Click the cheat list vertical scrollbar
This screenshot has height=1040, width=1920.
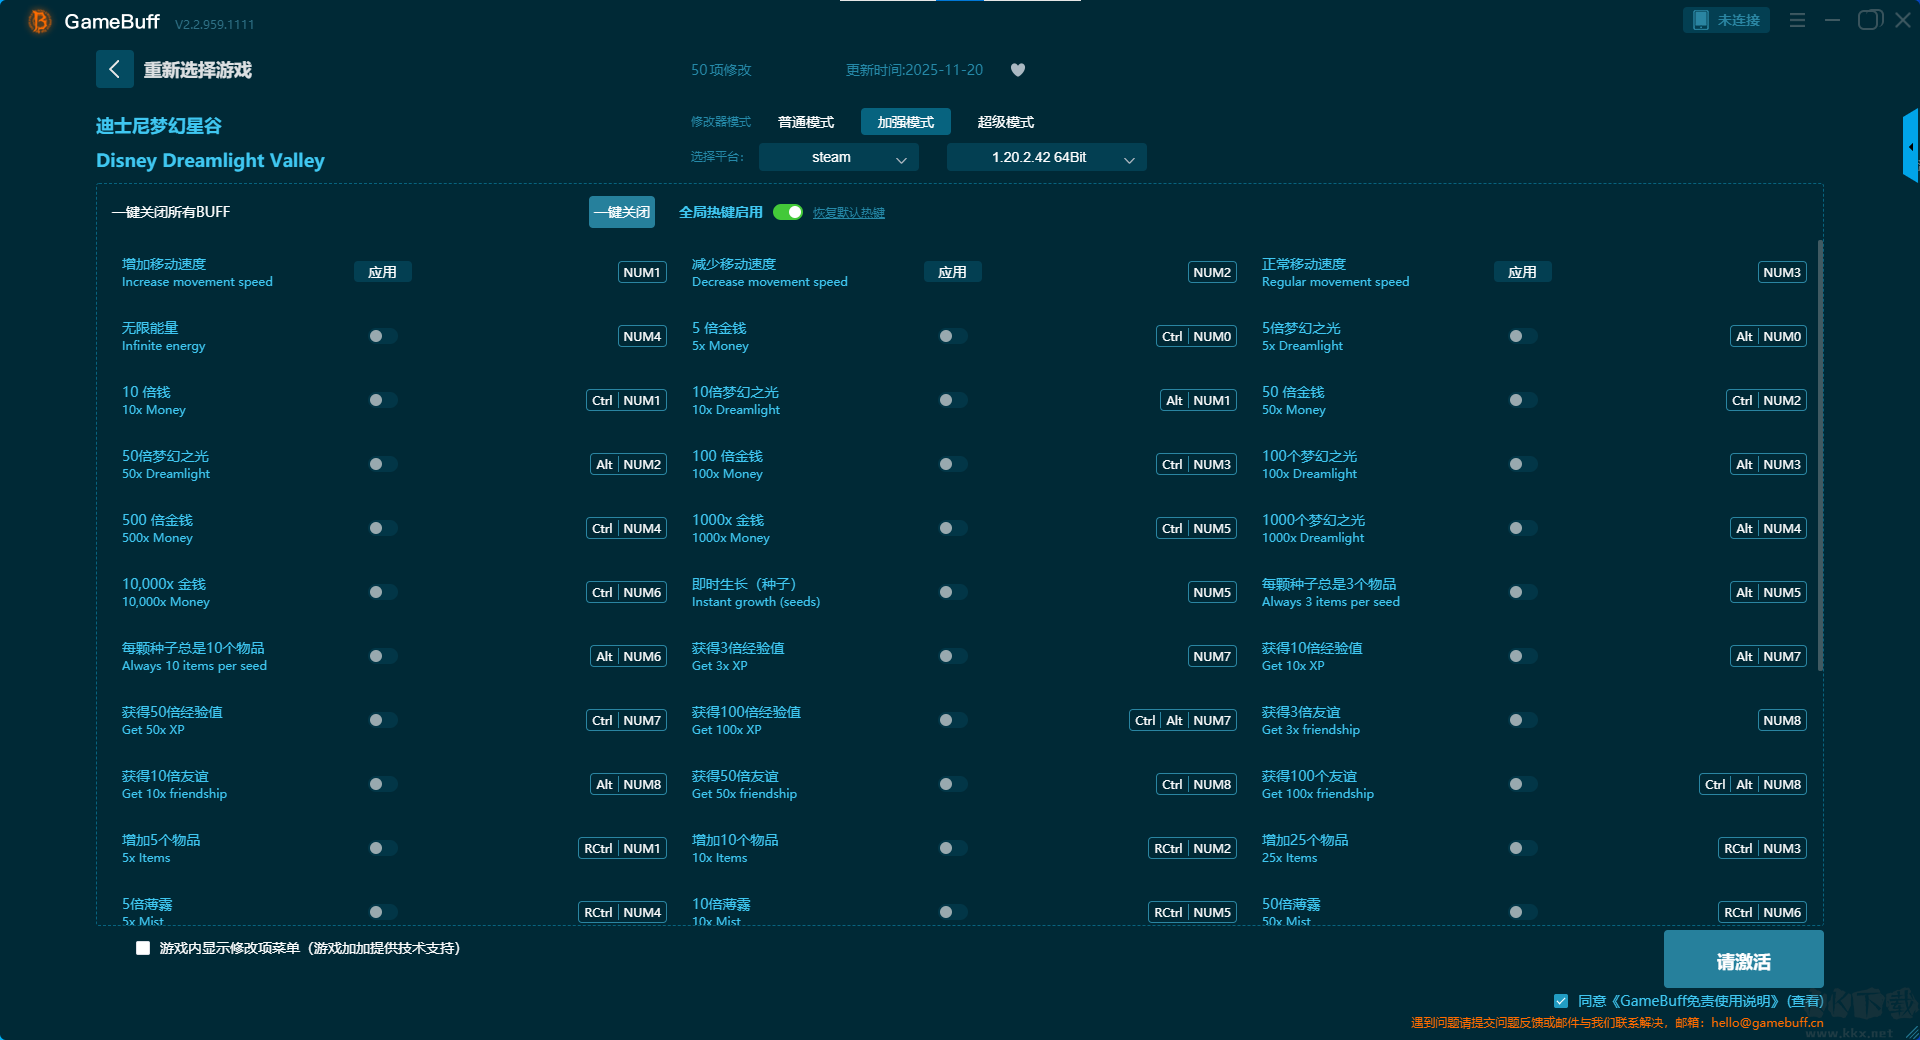coord(1820,455)
